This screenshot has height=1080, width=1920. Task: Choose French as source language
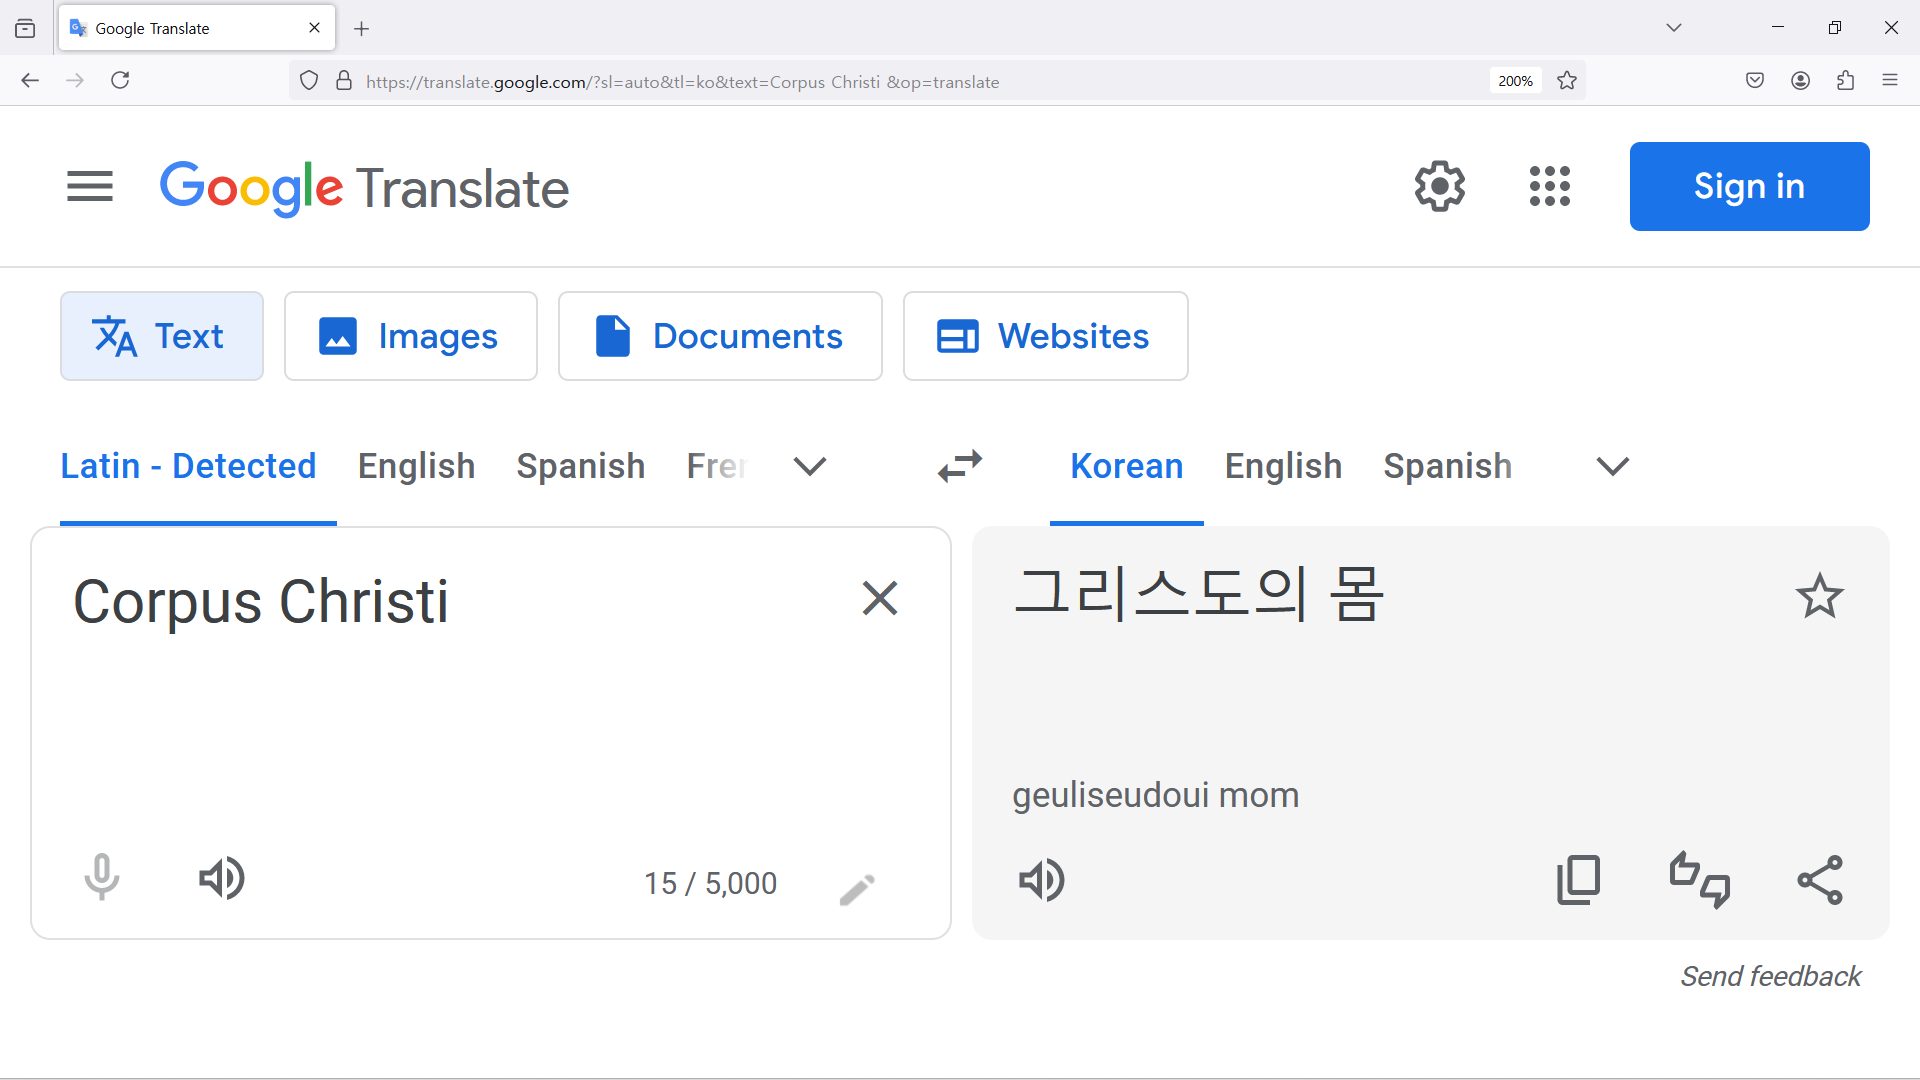point(716,466)
